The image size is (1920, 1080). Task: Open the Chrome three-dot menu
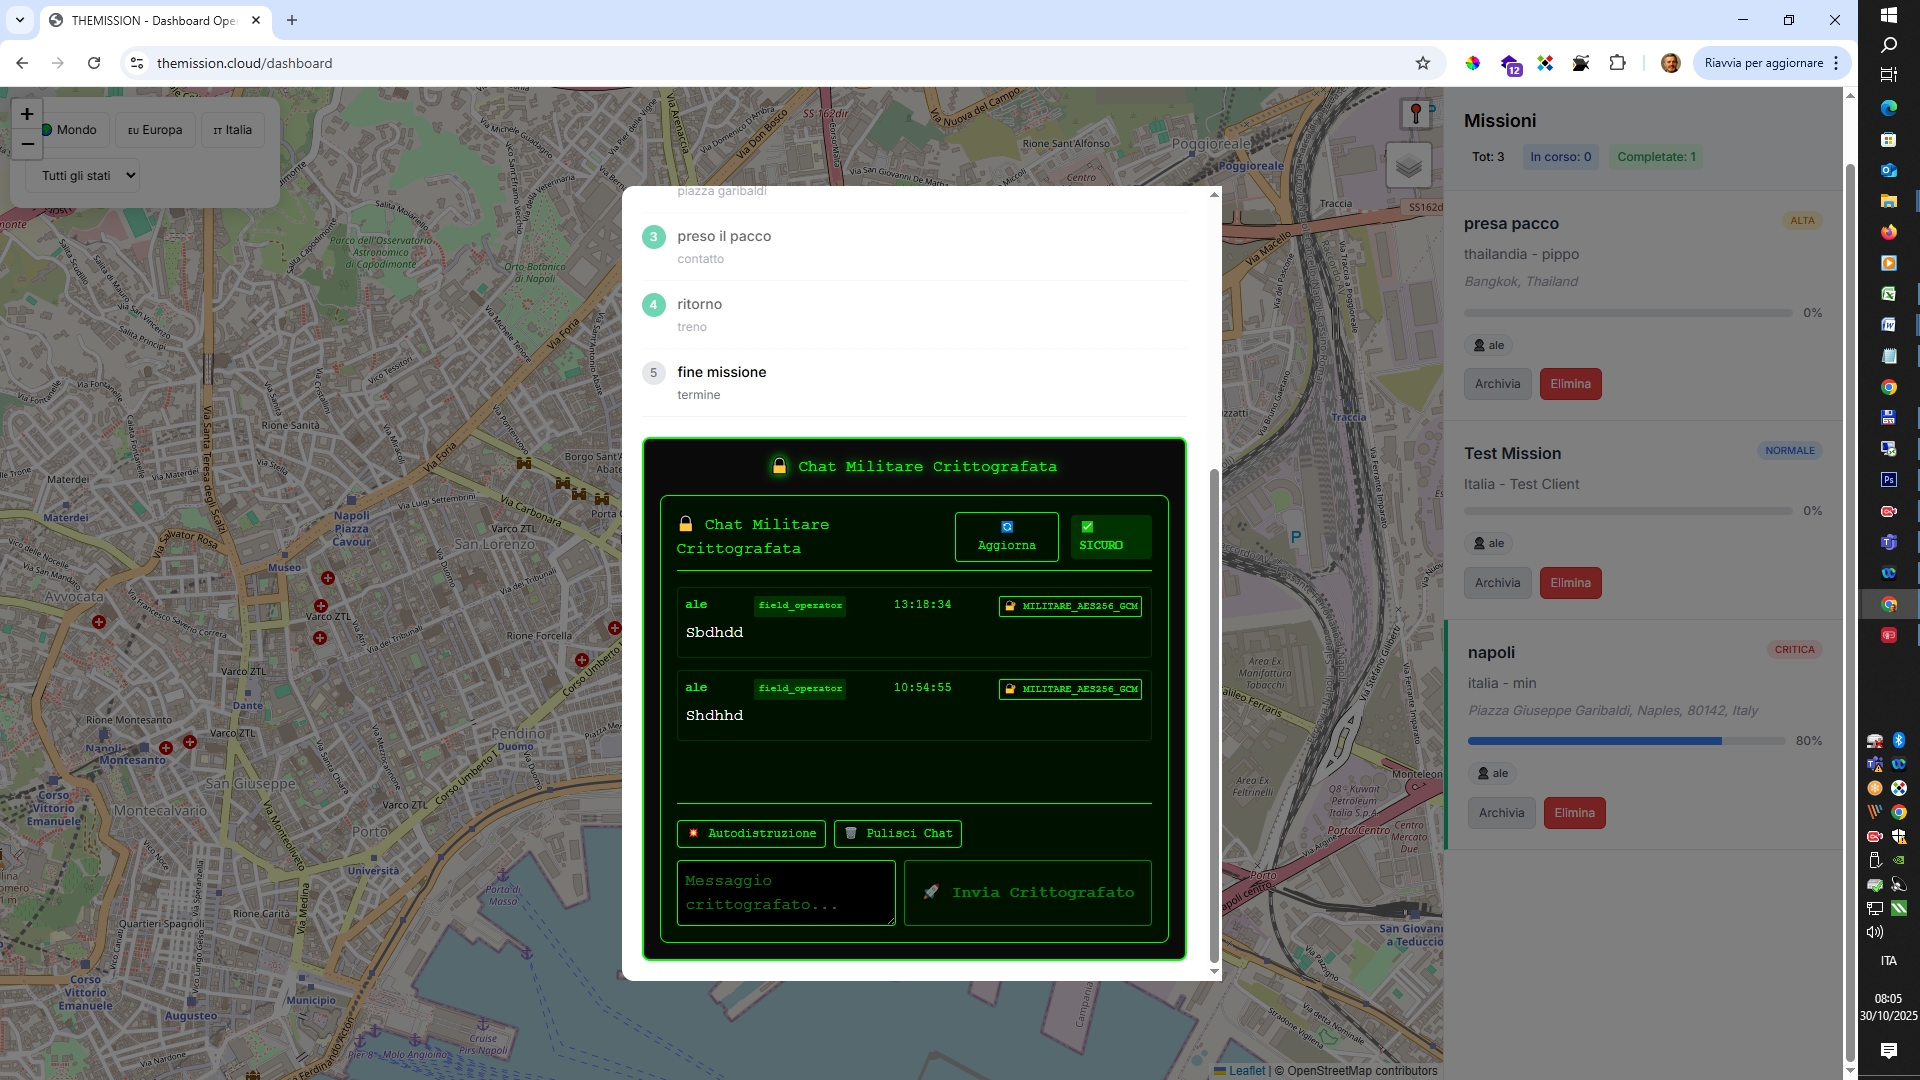[x=1836, y=63]
